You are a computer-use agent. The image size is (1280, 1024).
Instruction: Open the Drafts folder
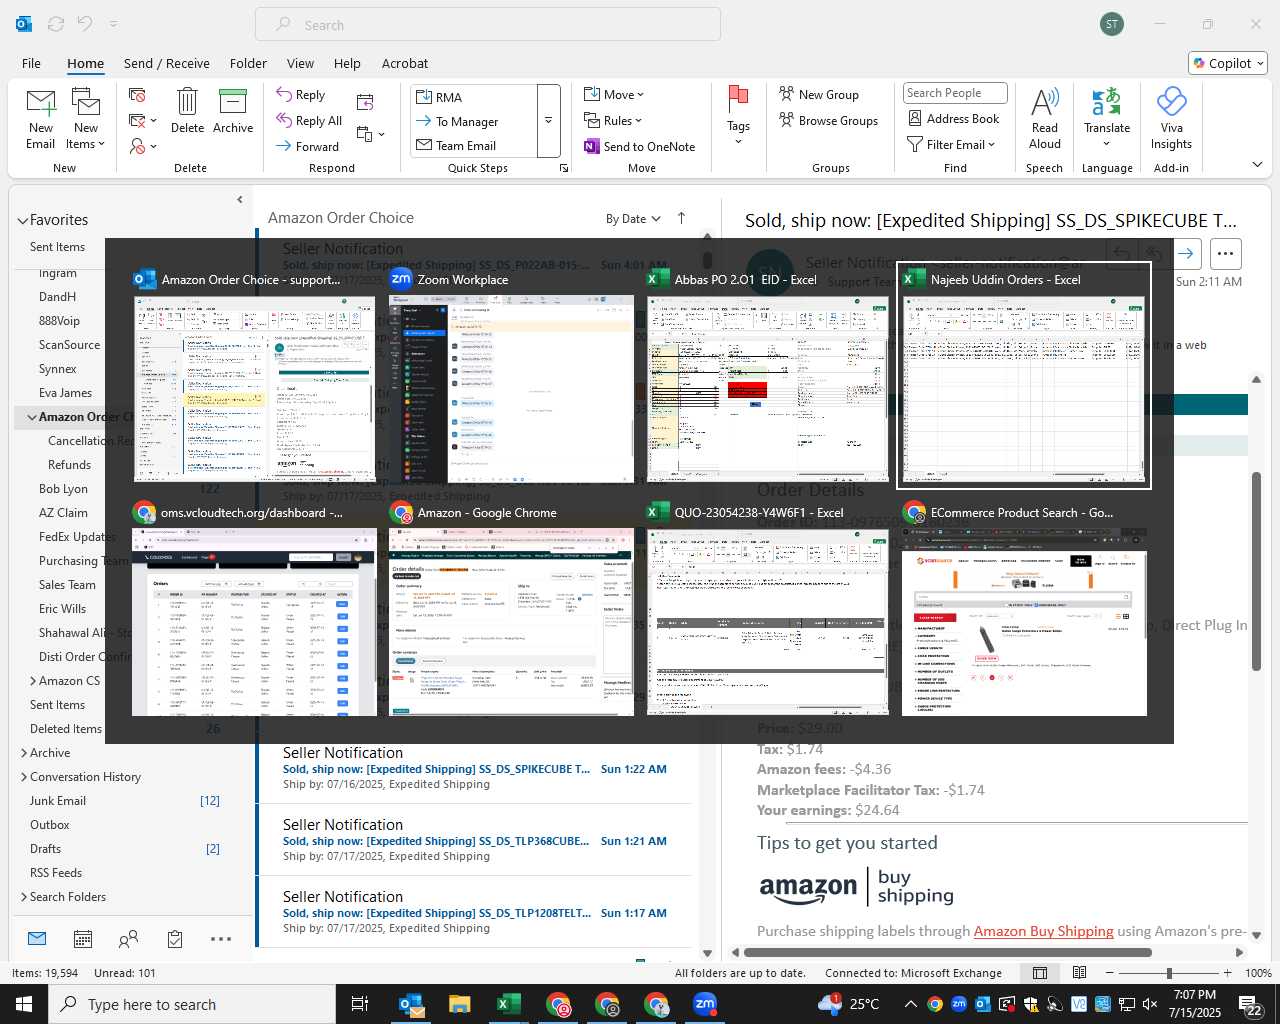click(x=45, y=849)
